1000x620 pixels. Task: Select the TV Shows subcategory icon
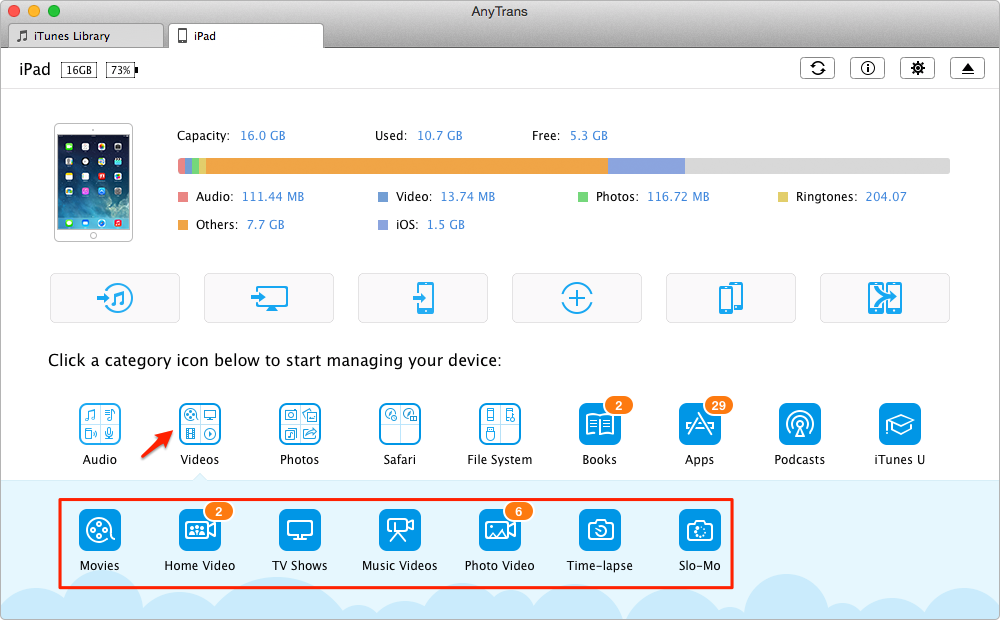(300, 529)
